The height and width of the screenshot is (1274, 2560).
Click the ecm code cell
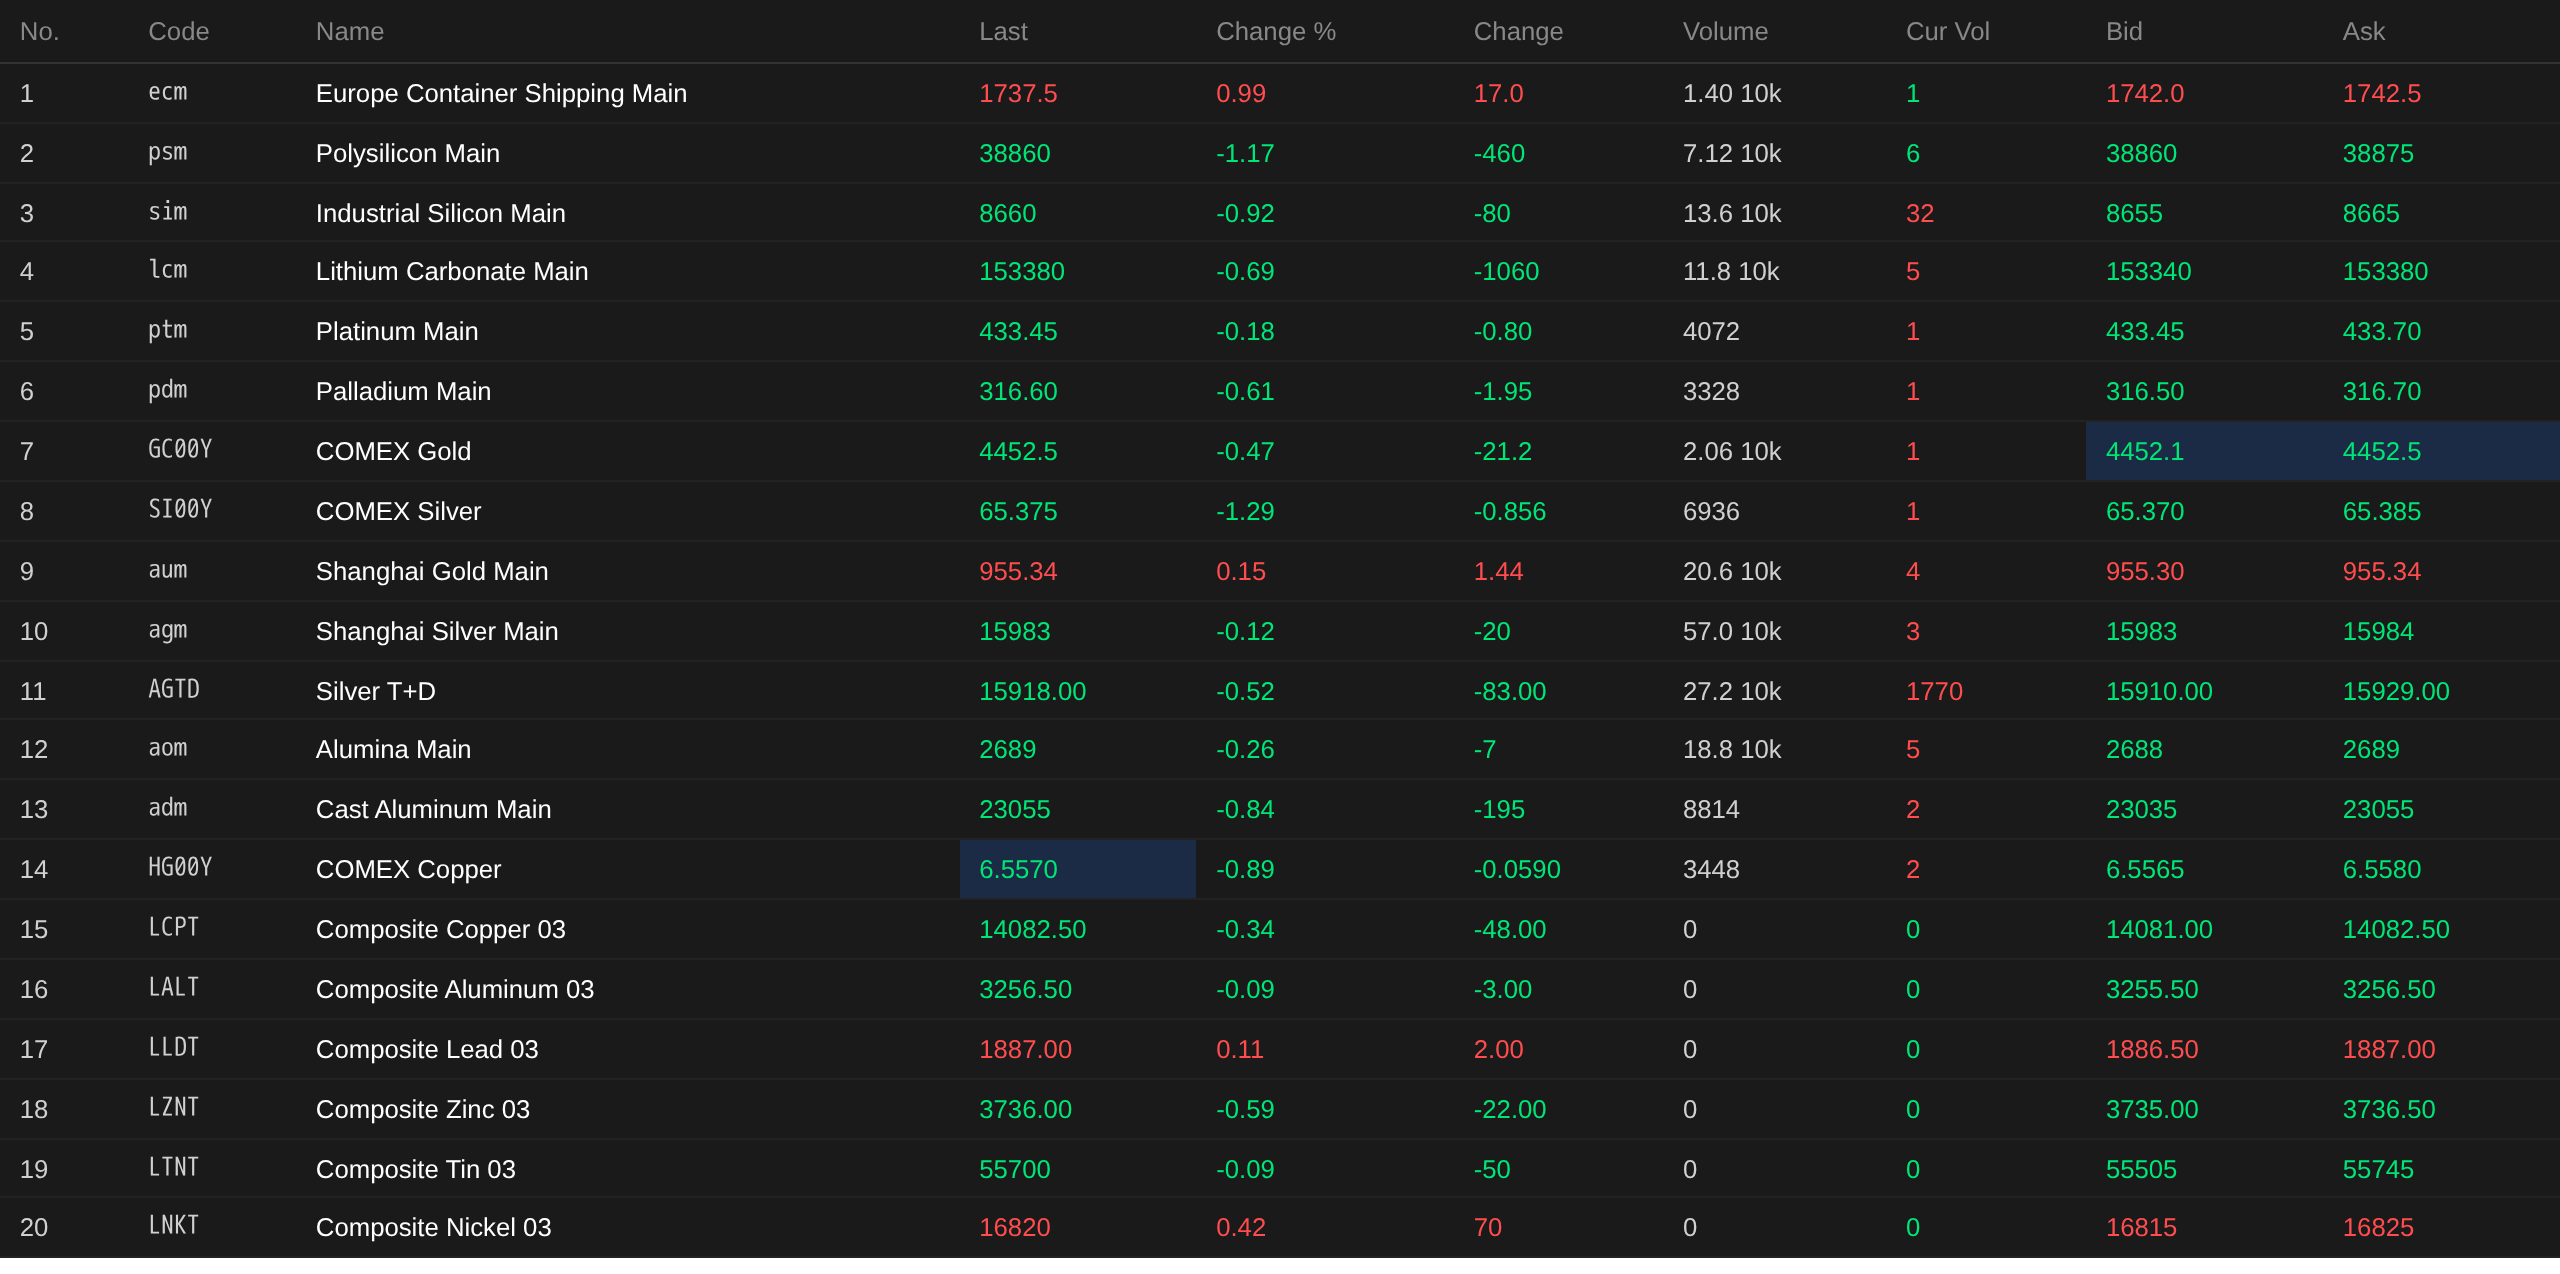pyautogui.click(x=168, y=92)
